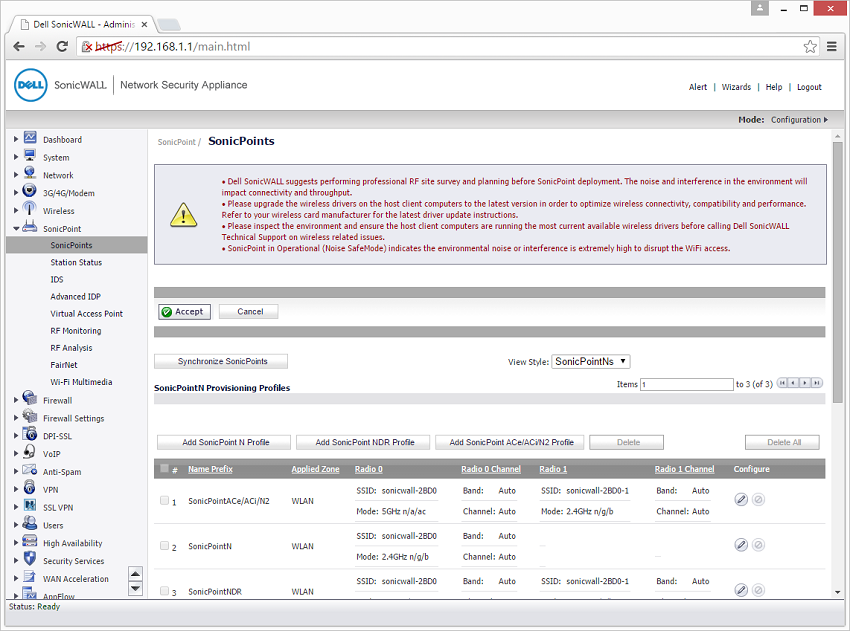
Task: Open the IDS submenu item
Action: click(57, 280)
